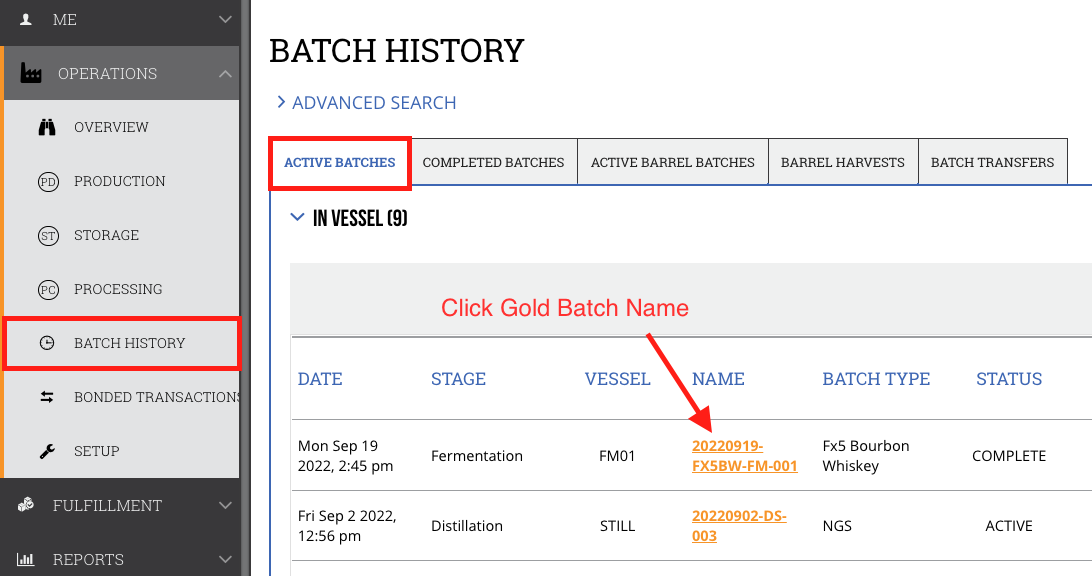Viewport: 1092px width, 576px height.
Task: Collapse the Operations section chevron
Action: tap(225, 73)
